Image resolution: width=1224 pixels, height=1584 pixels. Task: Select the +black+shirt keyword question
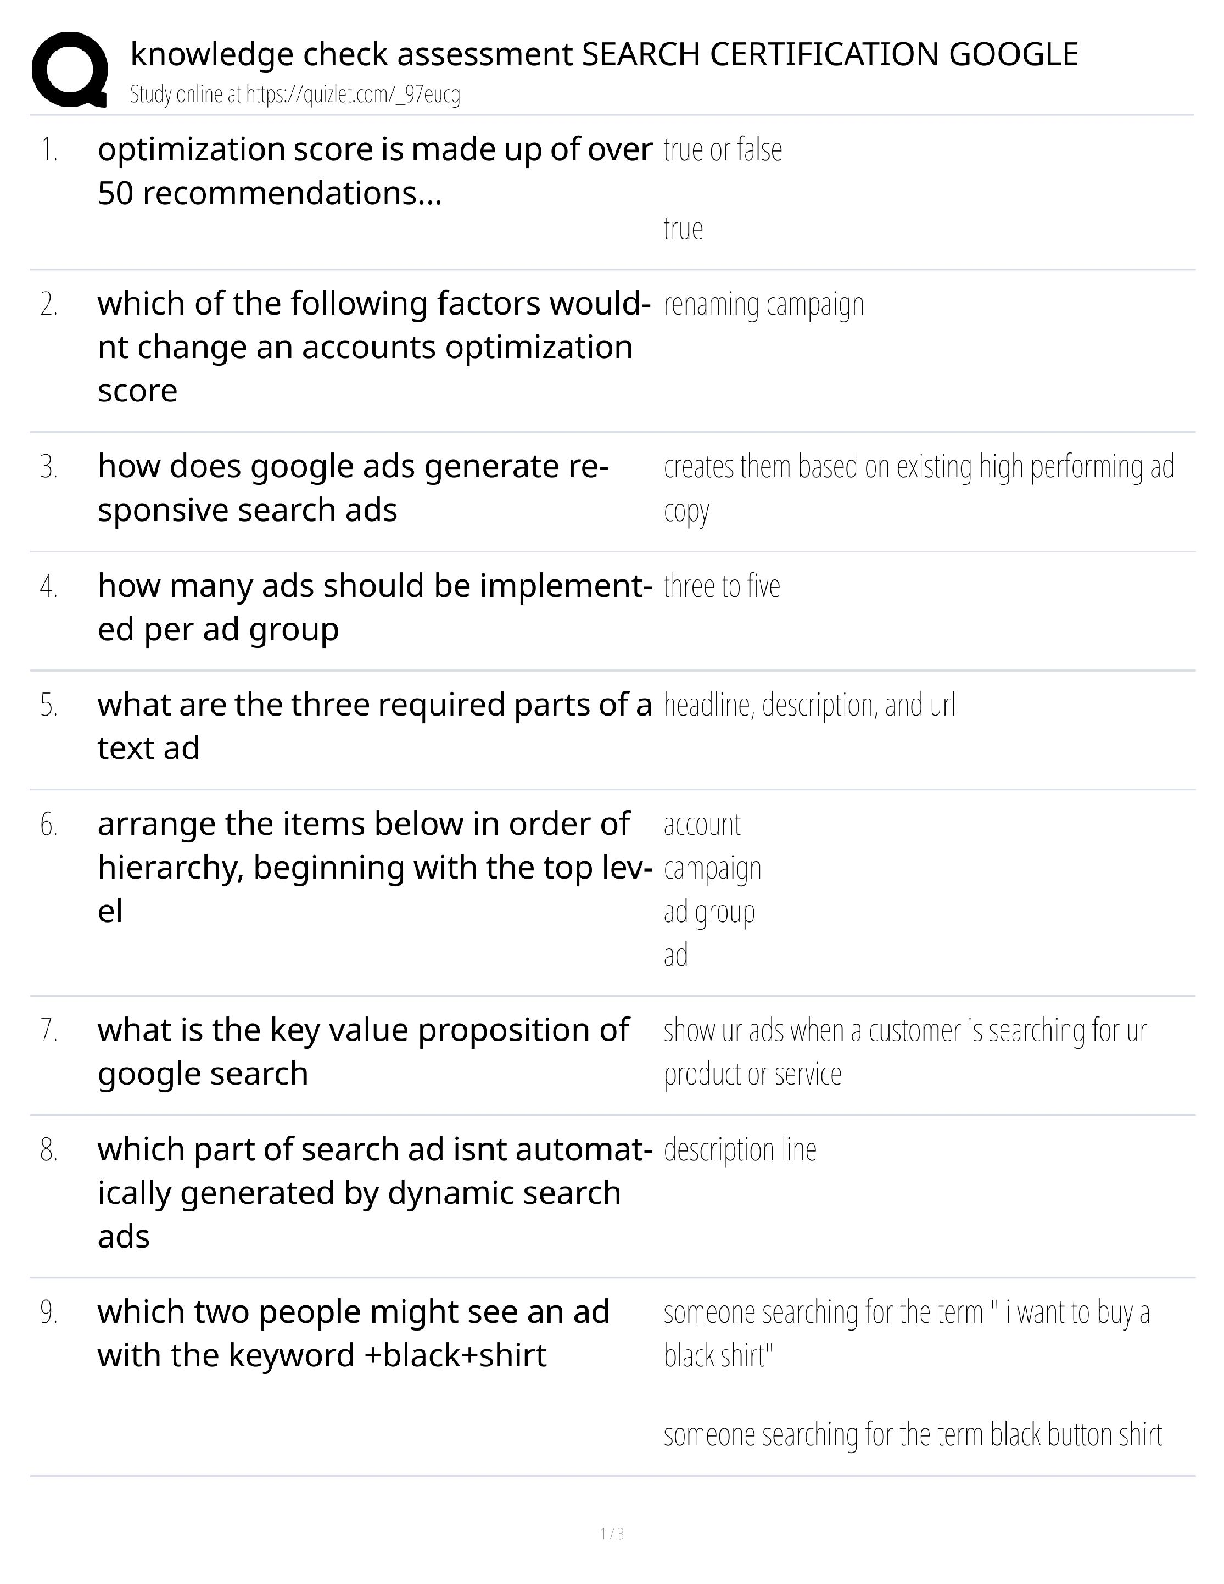[x=353, y=1333]
